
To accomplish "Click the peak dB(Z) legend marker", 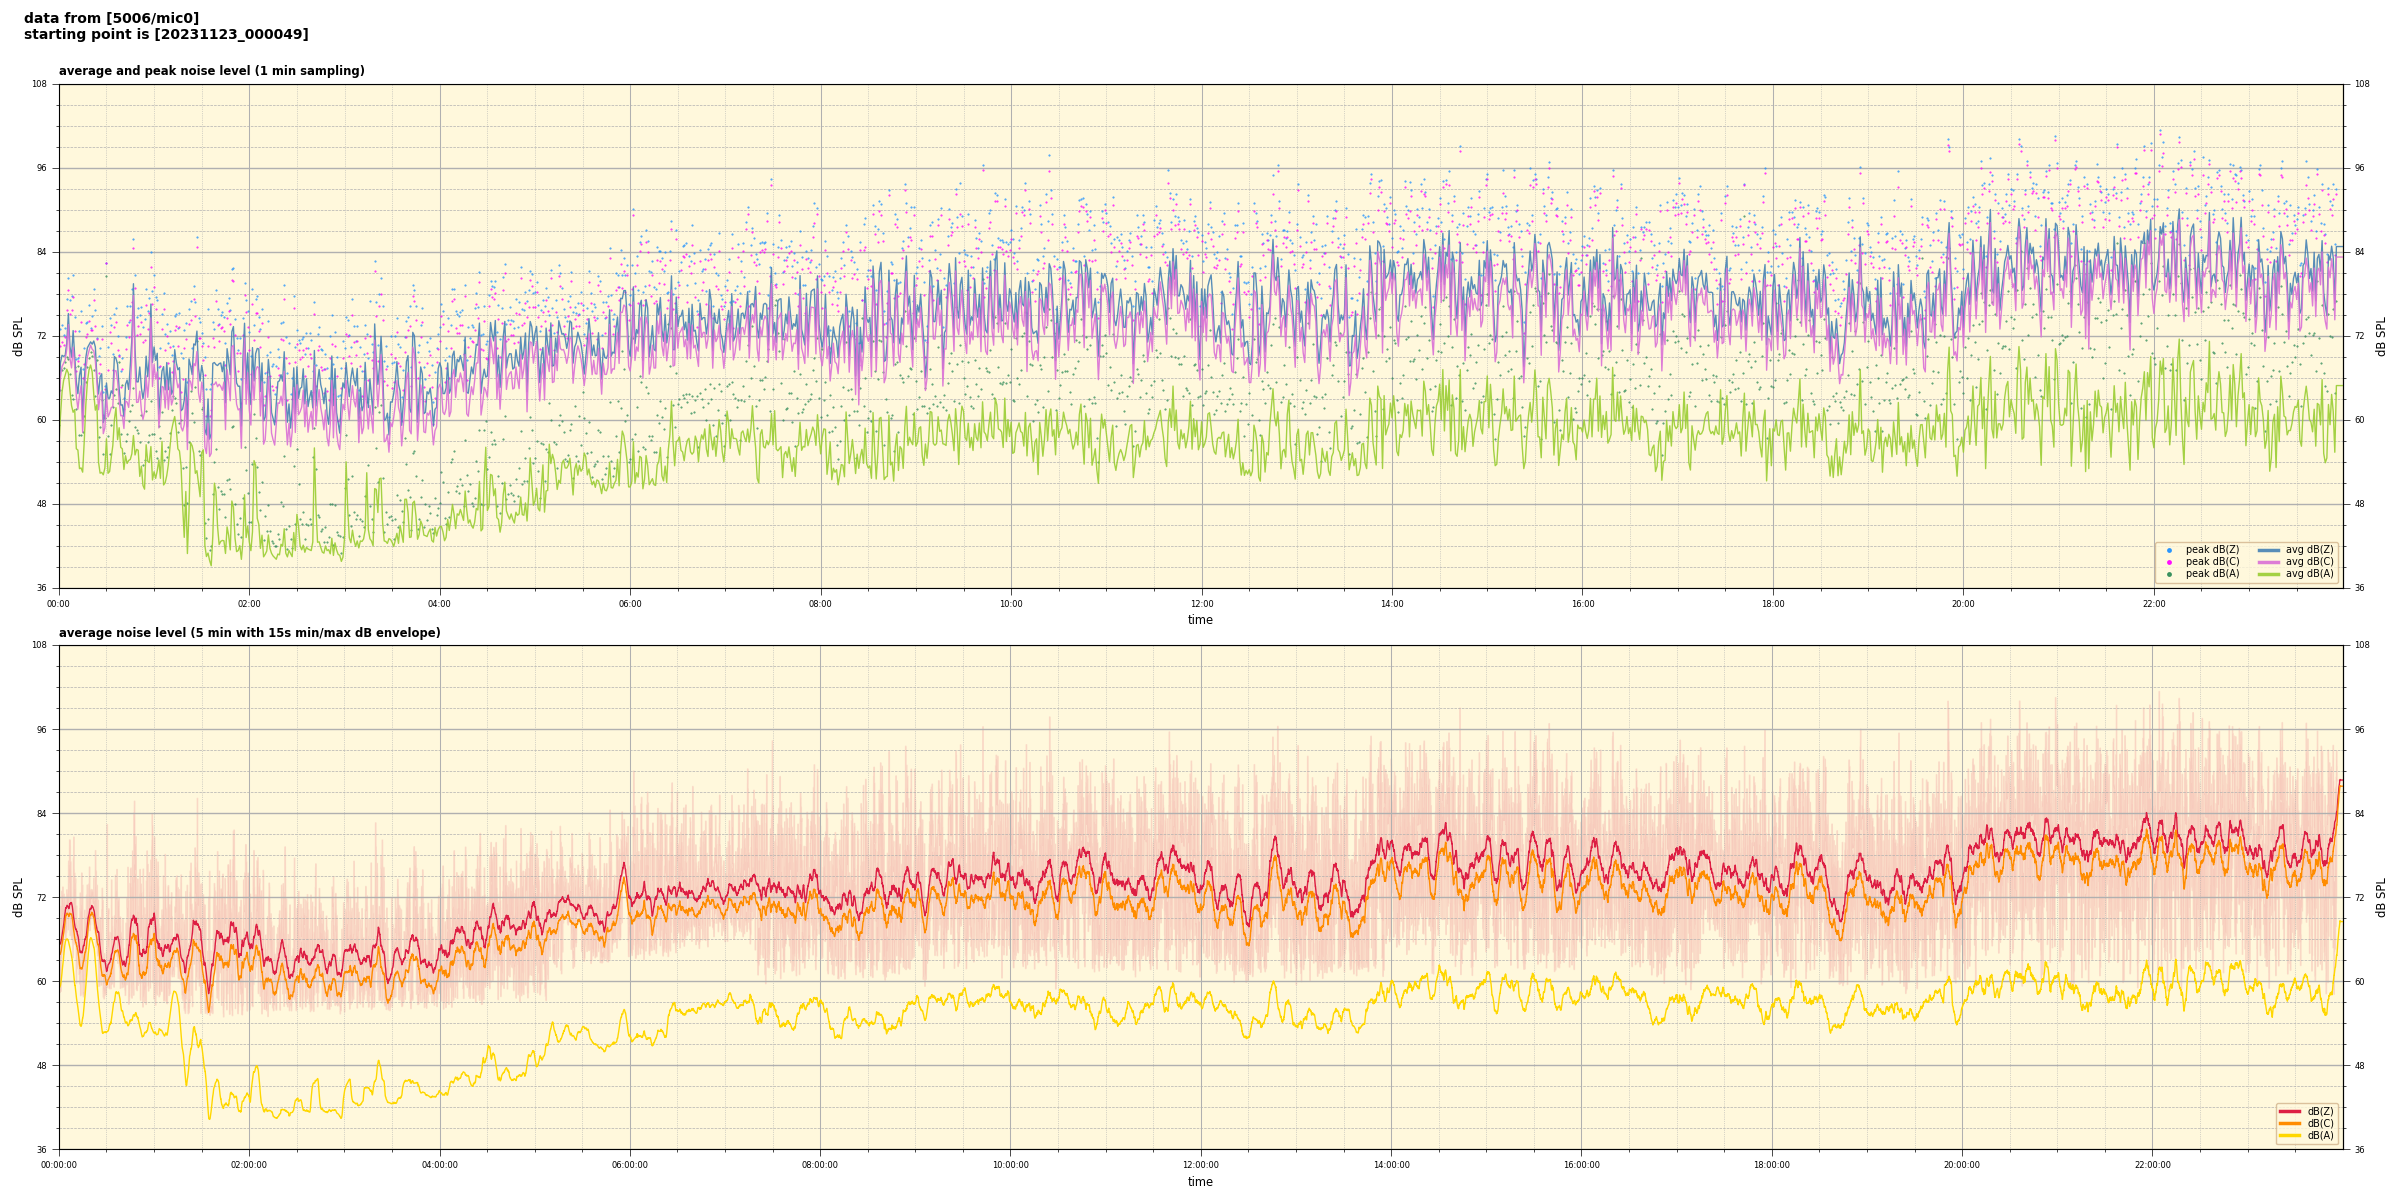I will (x=2169, y=550).
